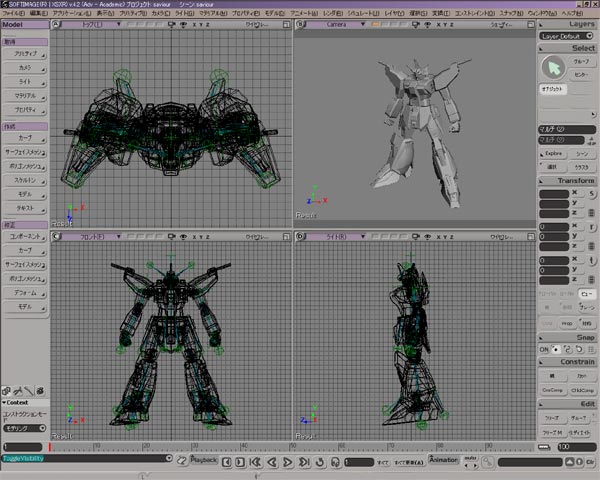
Task: Open the fourth item in the menu bar
Action: click(x=105, y=13)
